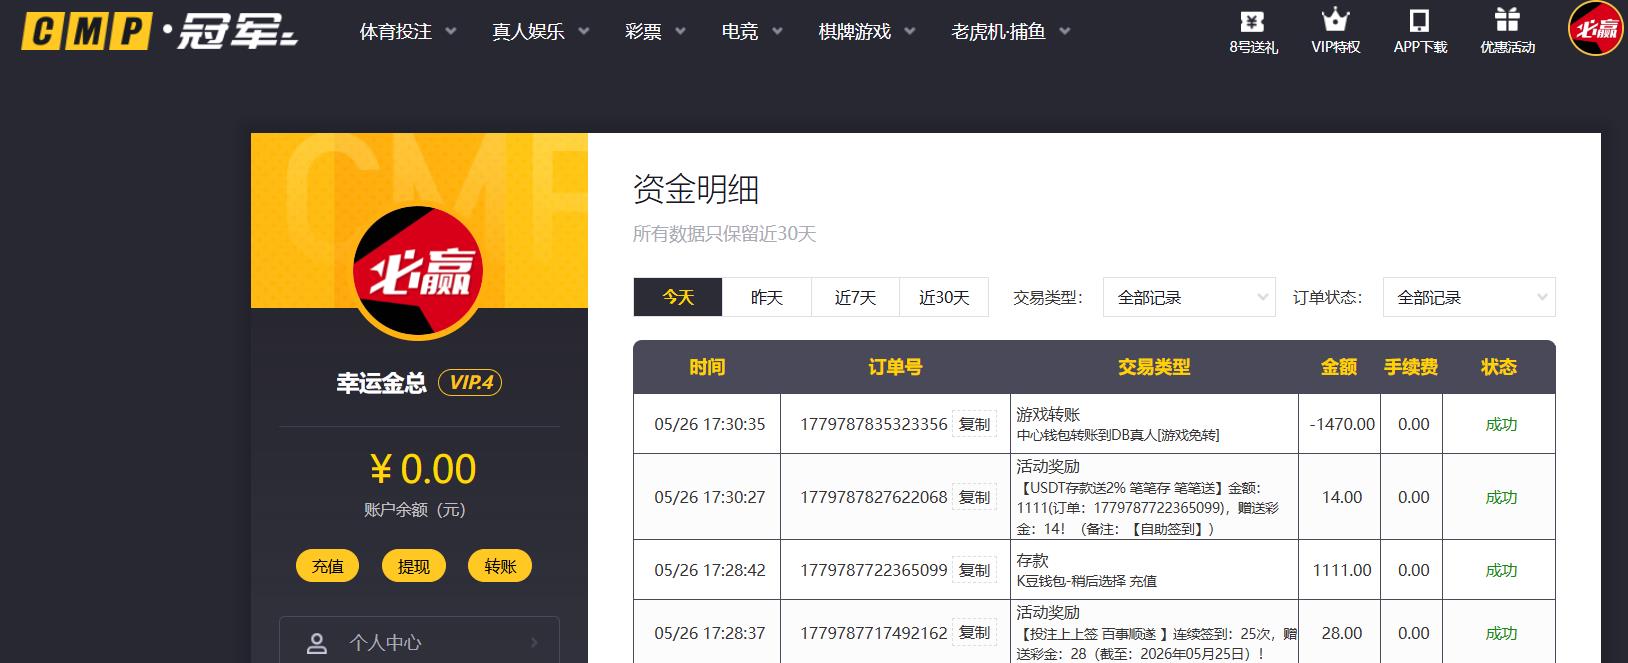1628x663 pixels.
Task: Click the CMP 冠军 site logo
Action: pos(160,31)
